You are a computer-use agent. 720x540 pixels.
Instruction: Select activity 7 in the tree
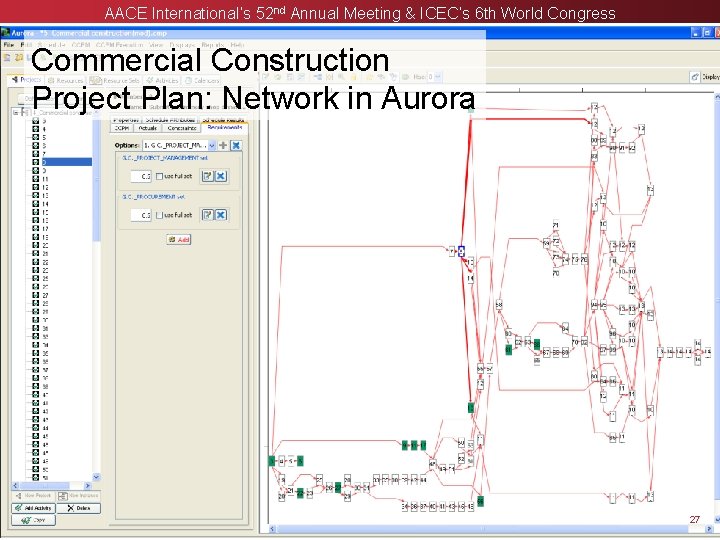coord(44,154)
